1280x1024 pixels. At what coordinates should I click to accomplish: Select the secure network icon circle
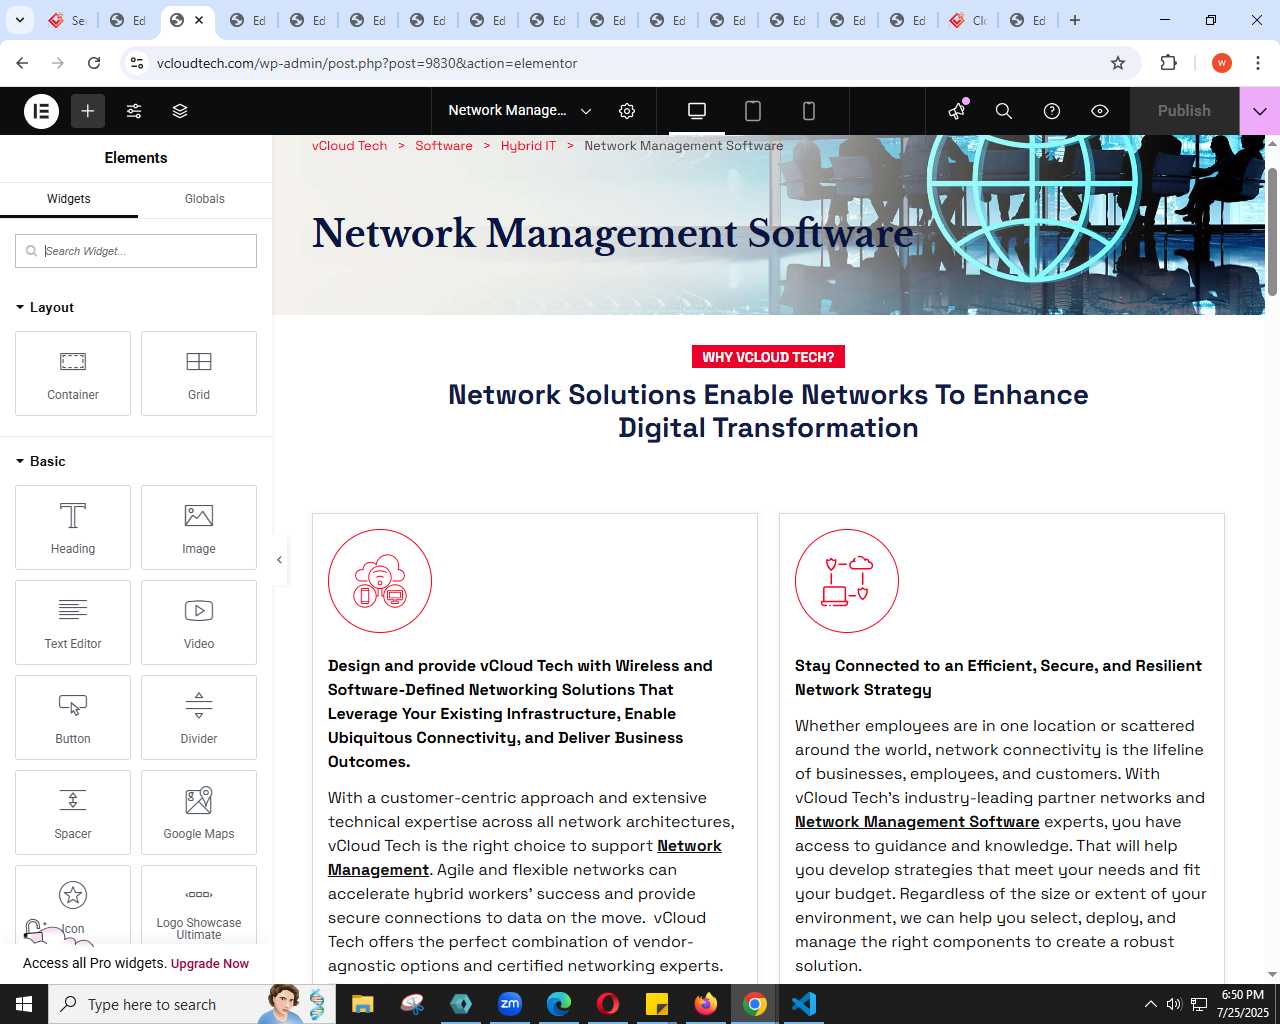[847, 581]
